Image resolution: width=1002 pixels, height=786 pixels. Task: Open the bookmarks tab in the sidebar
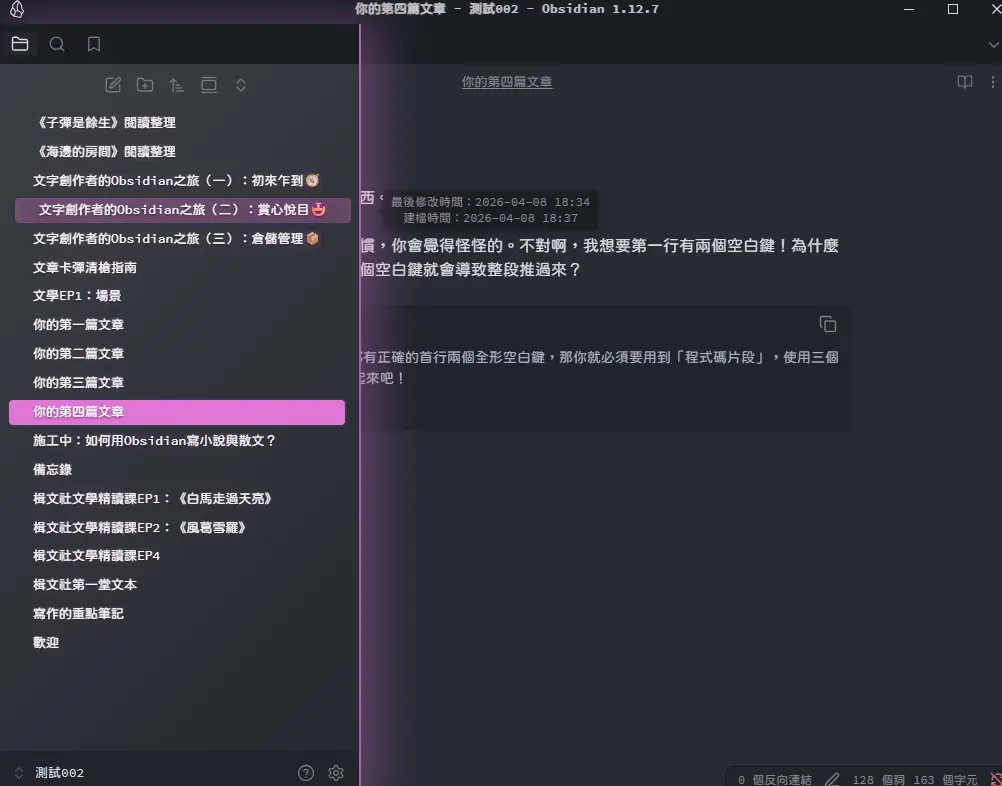click(x=94, y=44)
